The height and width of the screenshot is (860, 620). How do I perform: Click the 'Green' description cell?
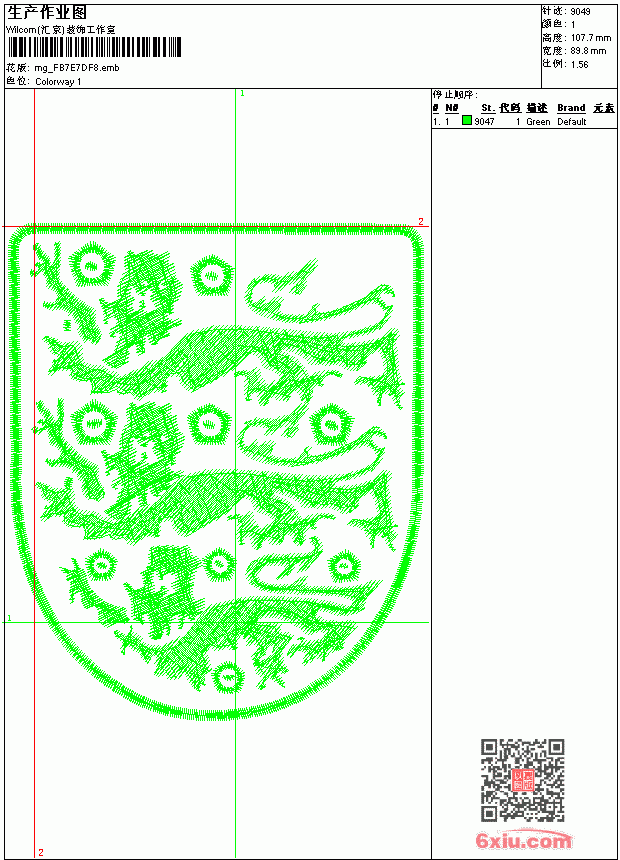click(538, 122)
